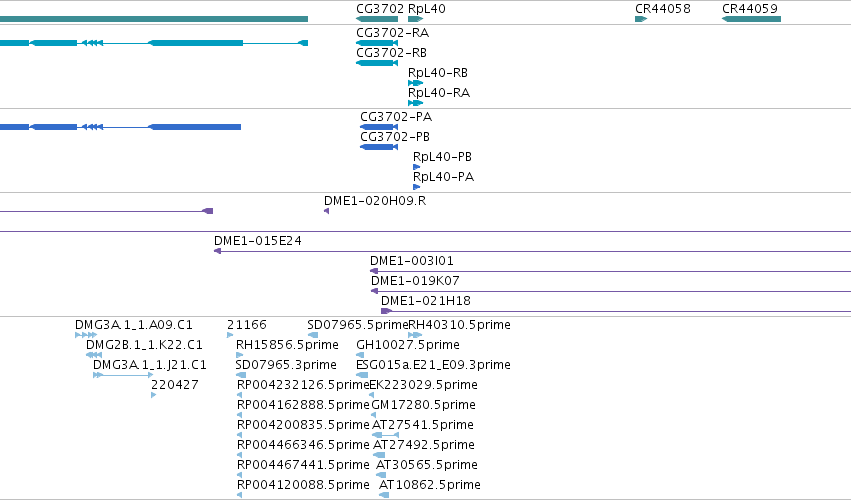Select the CG3702 gene glyph
This screenshot has height=500, width=851.
point(377,19)
